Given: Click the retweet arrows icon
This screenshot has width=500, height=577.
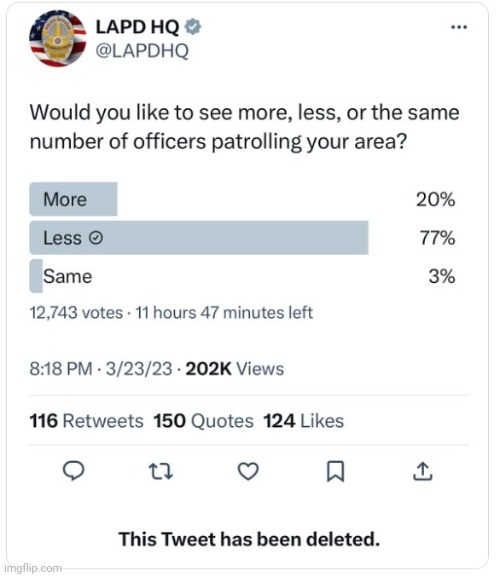Looking at the screenshot, I should (160, 471).
